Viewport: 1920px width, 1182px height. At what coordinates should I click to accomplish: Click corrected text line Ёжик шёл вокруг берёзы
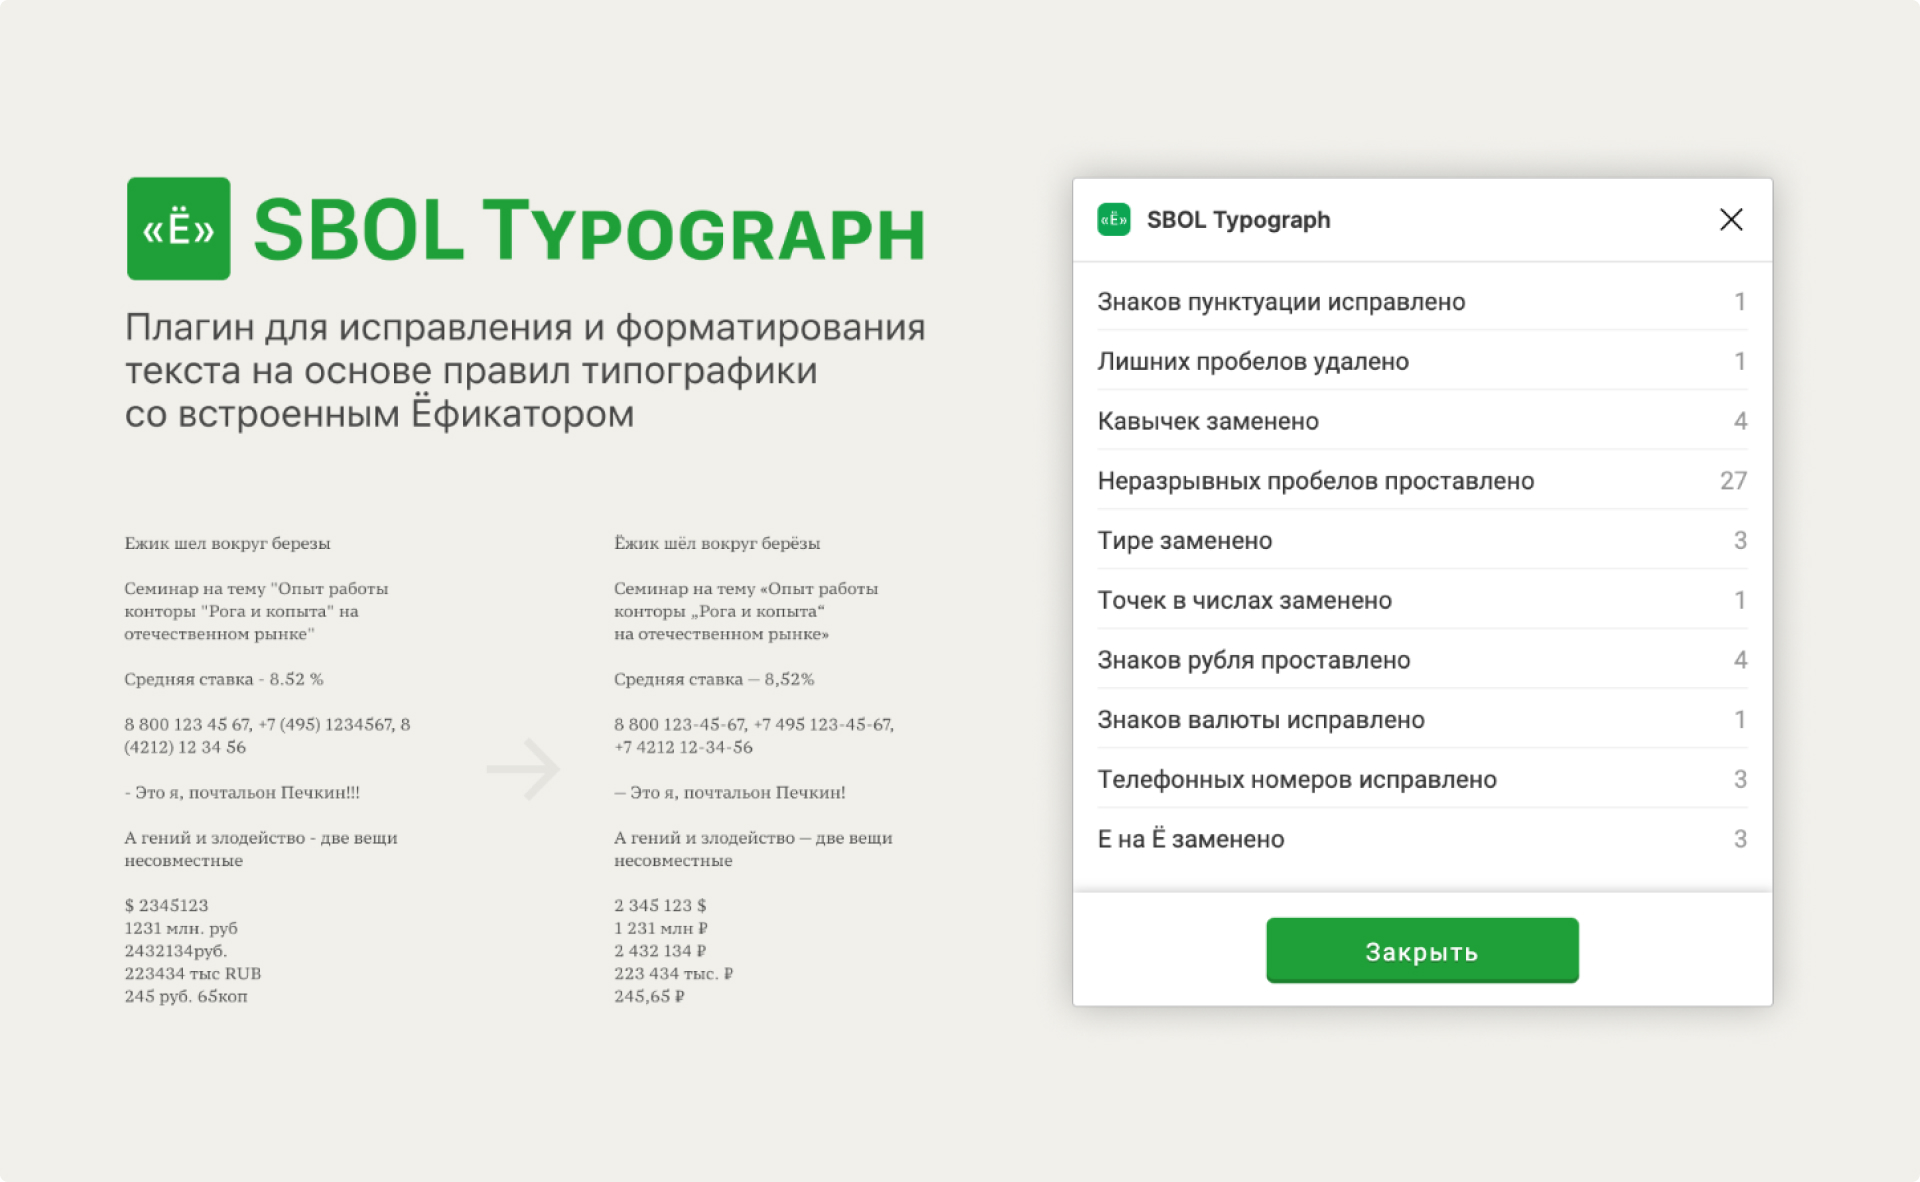tap(716, 544)
